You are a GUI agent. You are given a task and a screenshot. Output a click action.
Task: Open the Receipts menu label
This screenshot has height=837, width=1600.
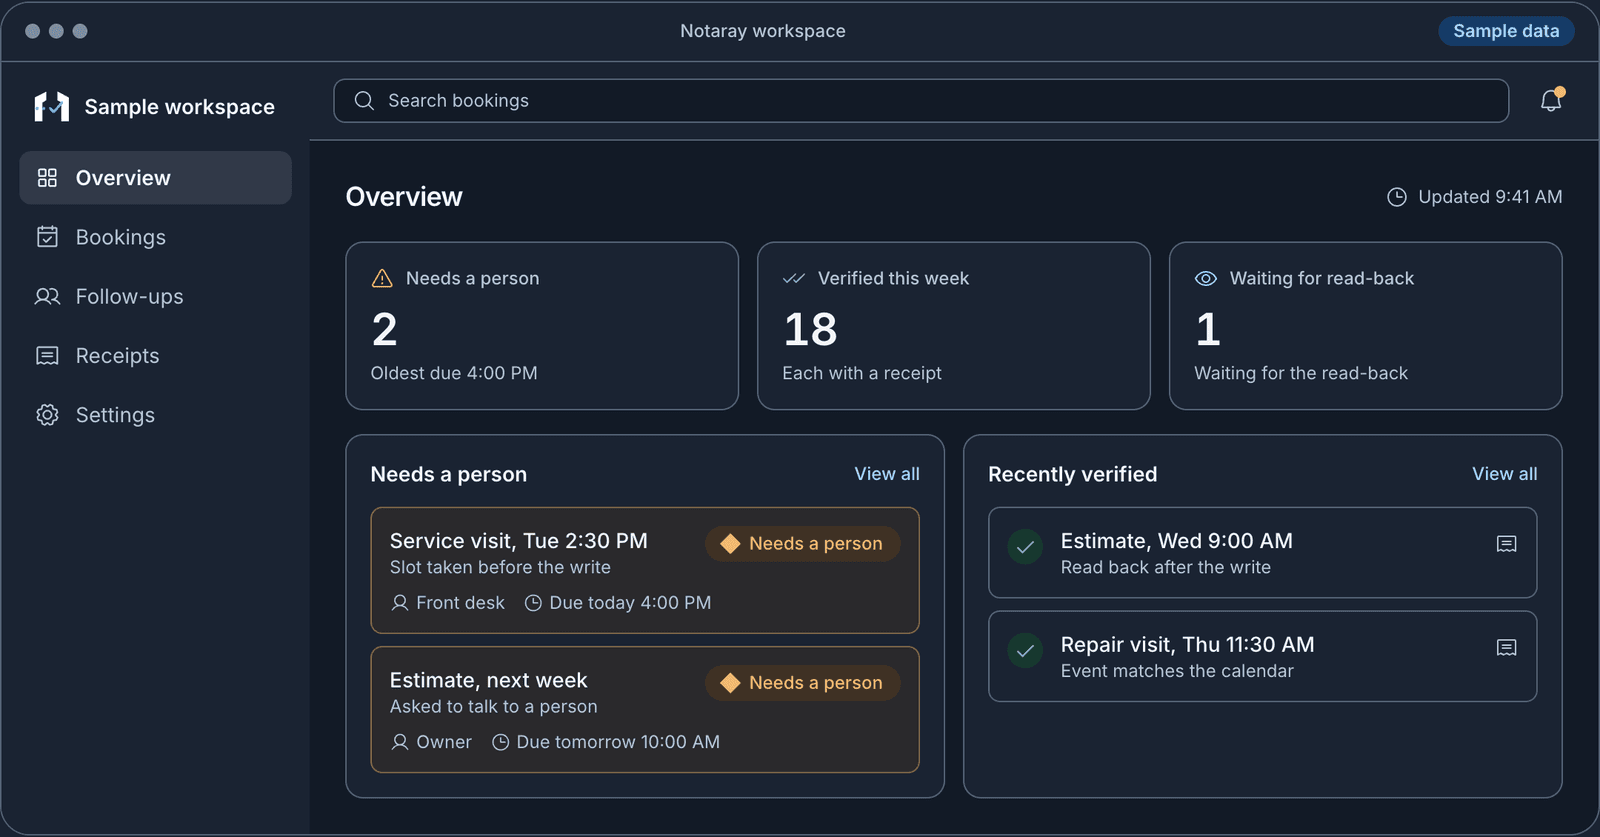[x=118, y=356]
